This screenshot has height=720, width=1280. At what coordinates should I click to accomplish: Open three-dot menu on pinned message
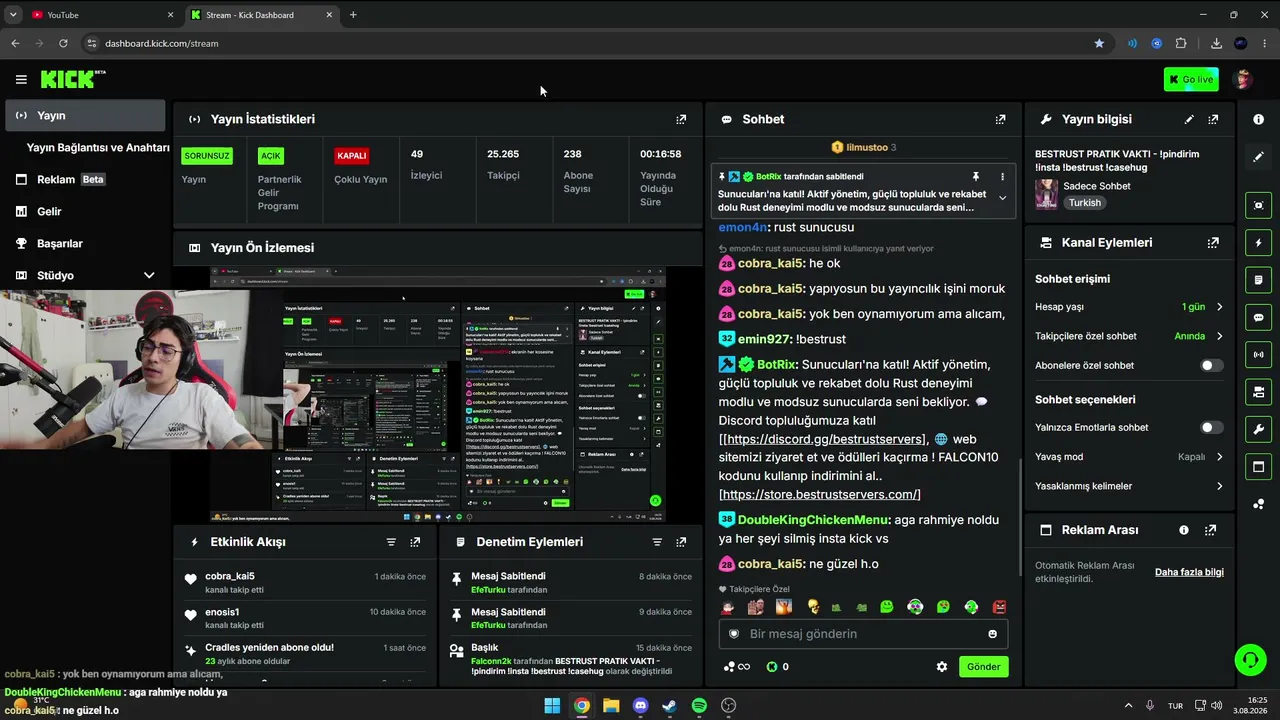pyautogui.click(x=1002, y=177)
